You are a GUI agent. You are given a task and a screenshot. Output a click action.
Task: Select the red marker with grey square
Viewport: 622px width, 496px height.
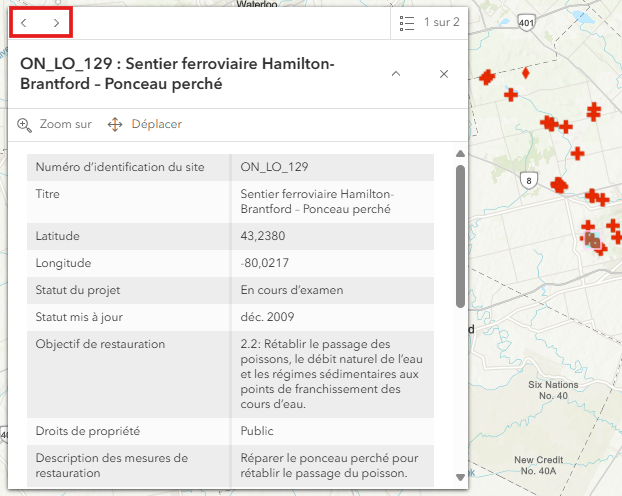click(593, 240)
